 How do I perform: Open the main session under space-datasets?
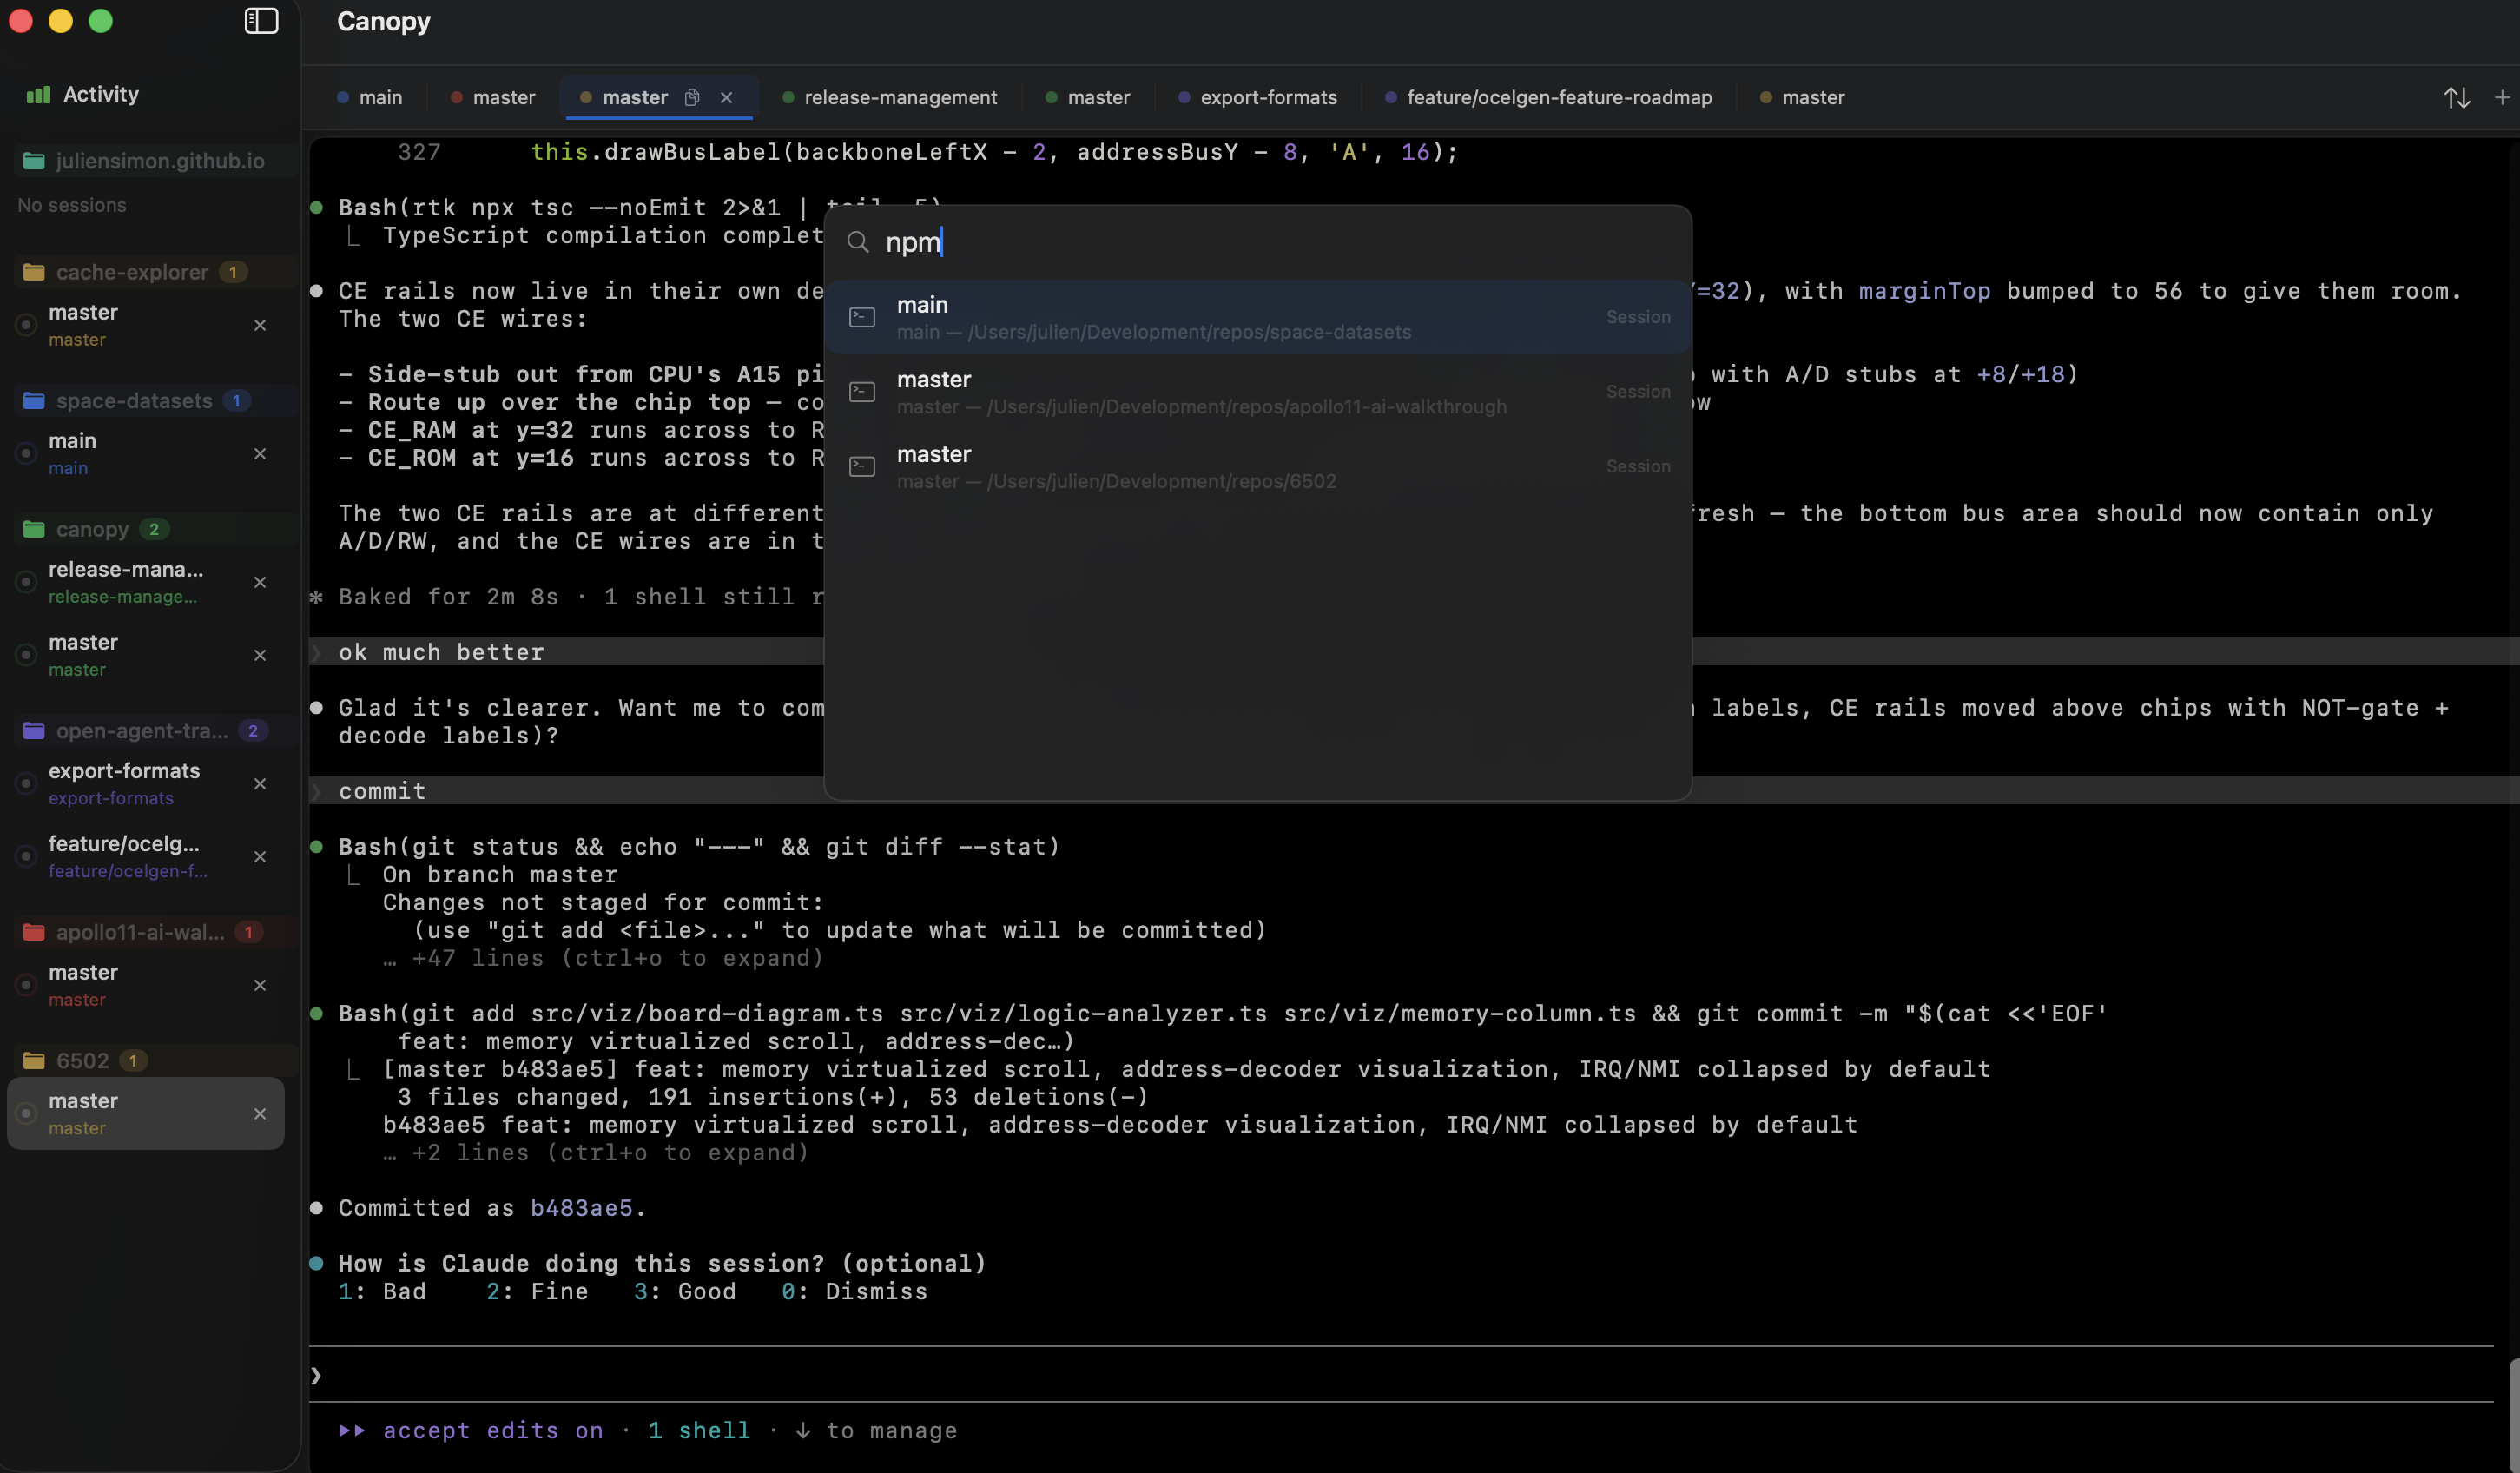(x=146, y=454)
